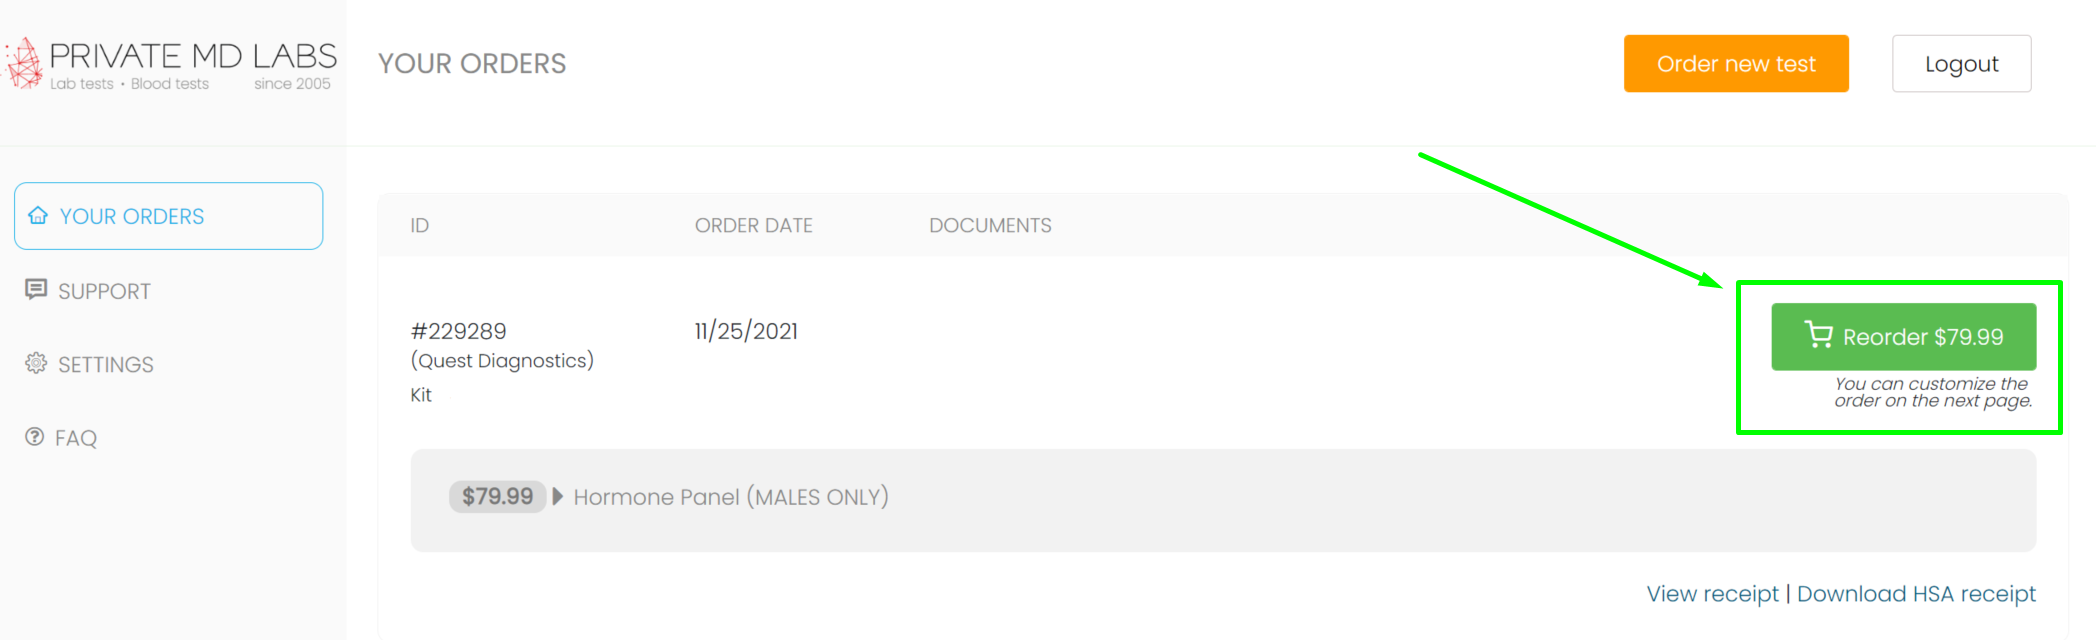Select the chat bubble icon next to SUPPORT
The height and width of the screenshot is (640, 2096).
pos(37,290)
